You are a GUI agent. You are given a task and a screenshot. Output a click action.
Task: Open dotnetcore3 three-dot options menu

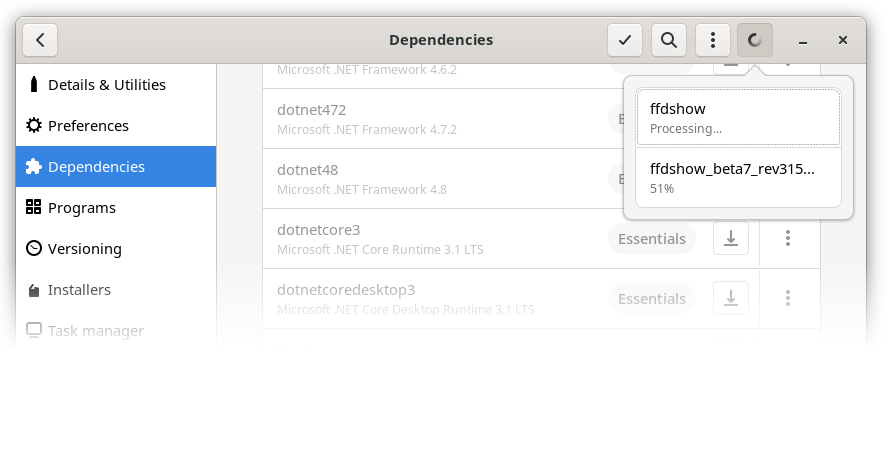click(x=788, y=238)
